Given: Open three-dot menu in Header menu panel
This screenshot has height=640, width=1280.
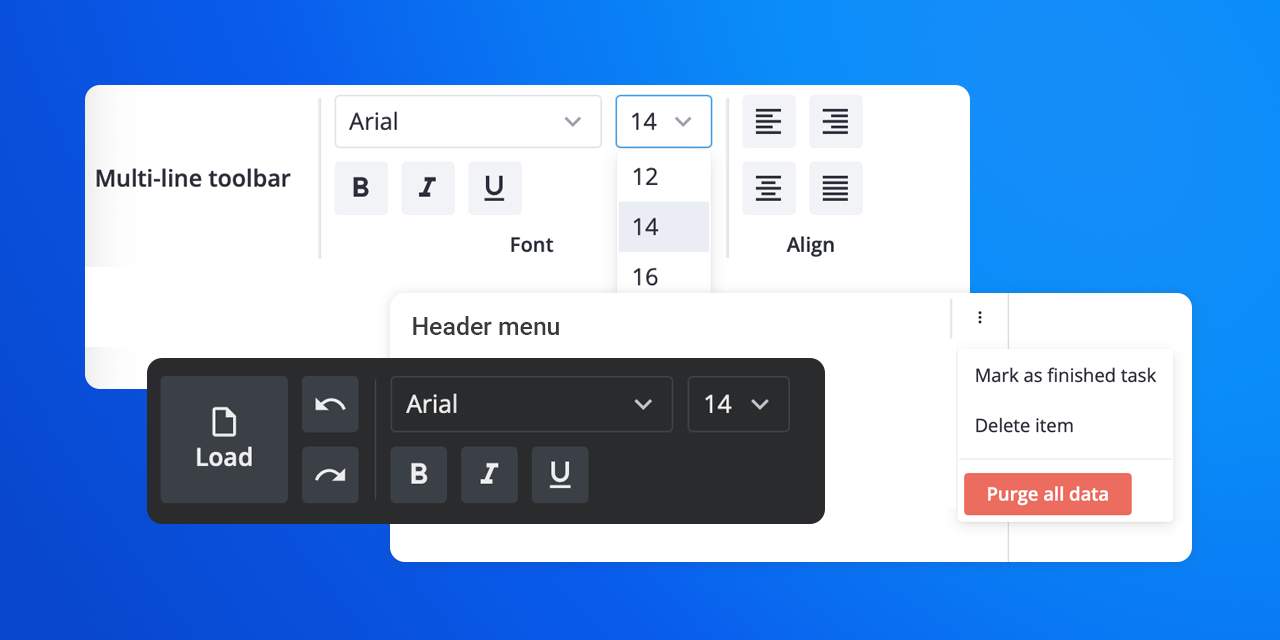Looking at the screenshot, I should pyautogui.click(x=980, y=318).
